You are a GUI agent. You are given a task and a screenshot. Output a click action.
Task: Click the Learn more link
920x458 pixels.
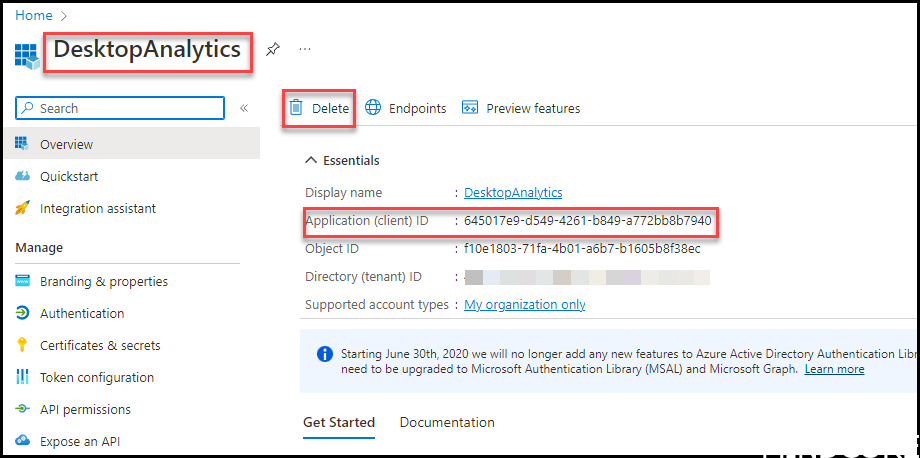(834, 369)
